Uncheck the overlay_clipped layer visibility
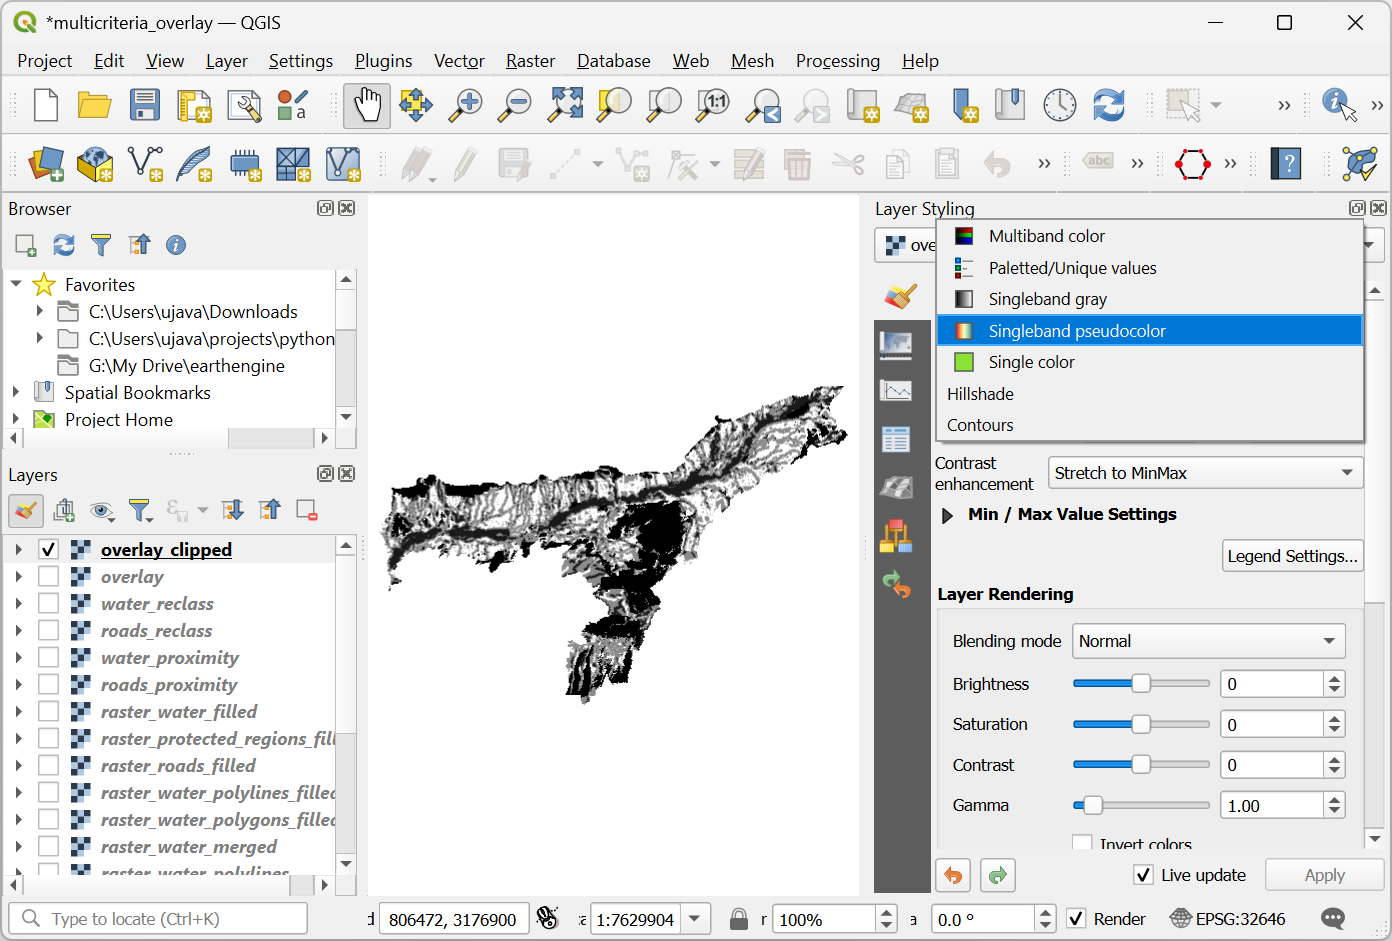 pos(48,550)
